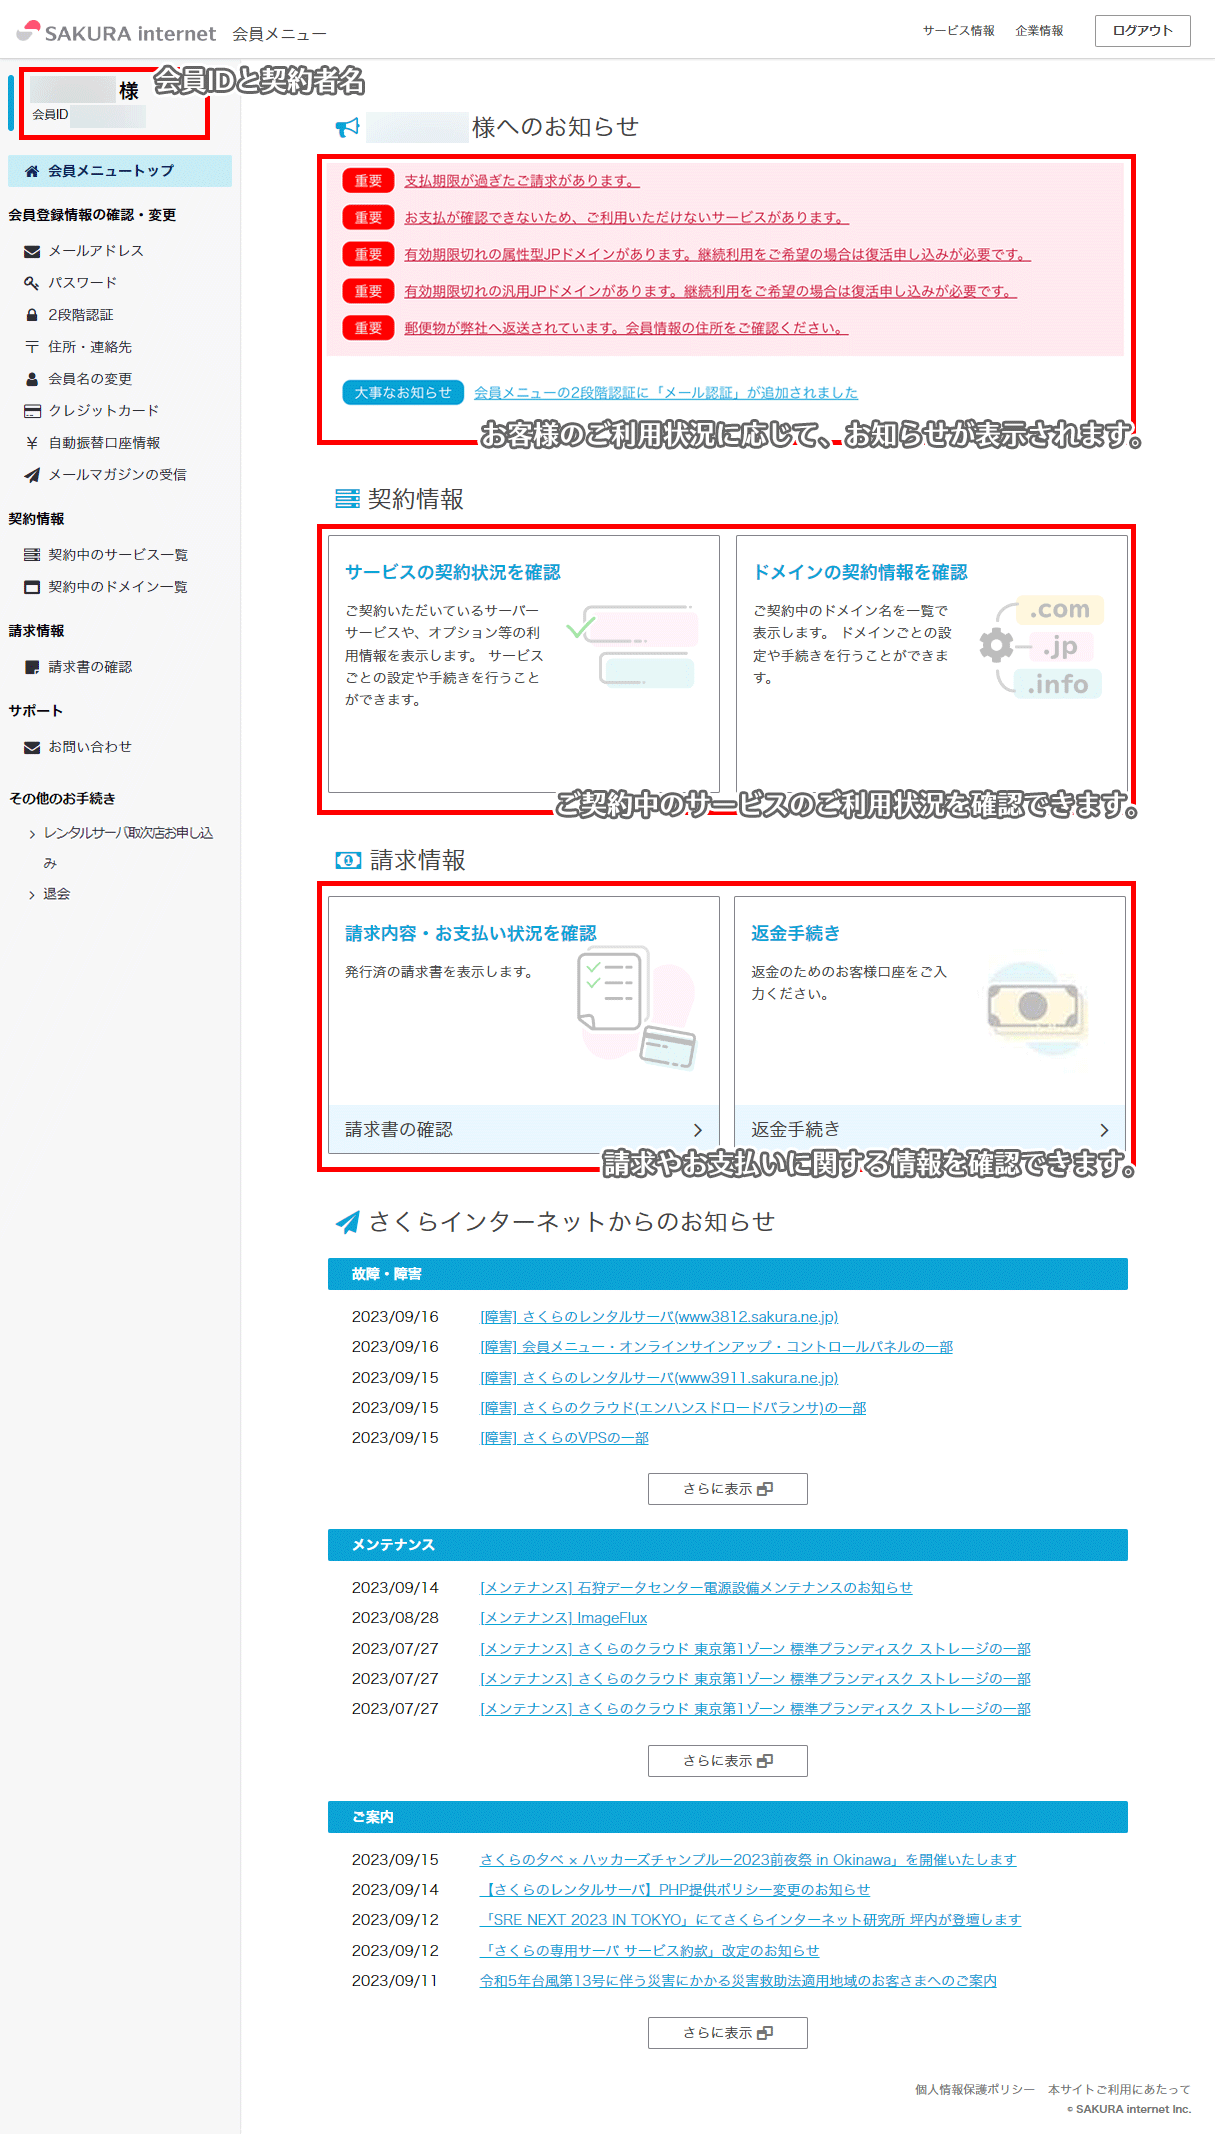Viewport: 1215px width, 2134px height.
Task: Click the window icon for 契約中のドメイン一覧
Action: 32,587
